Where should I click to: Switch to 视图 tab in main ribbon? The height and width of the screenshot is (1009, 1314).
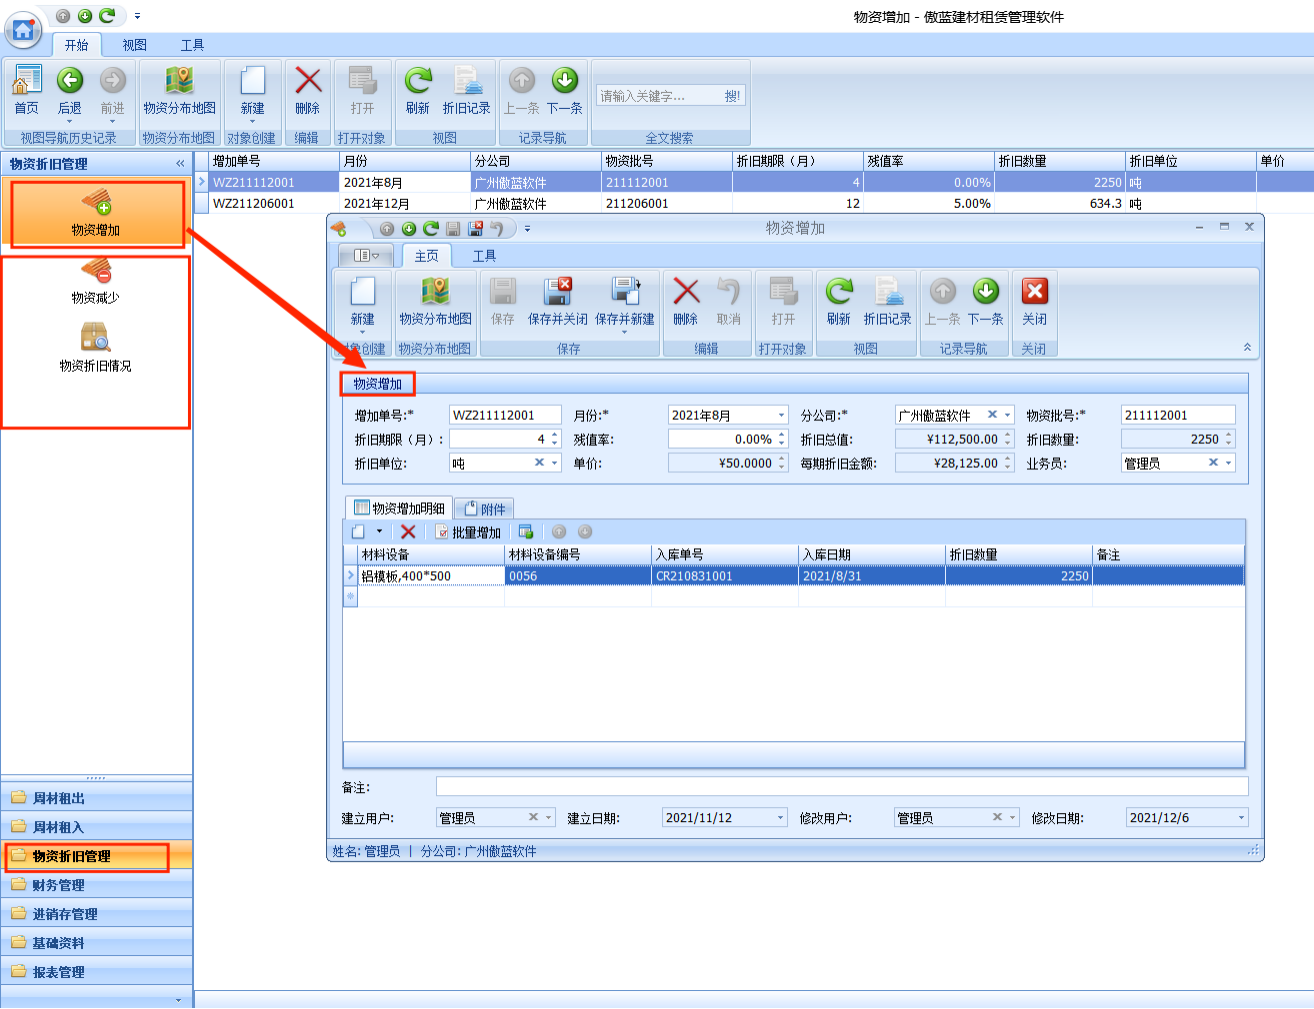tap(135, 45)
